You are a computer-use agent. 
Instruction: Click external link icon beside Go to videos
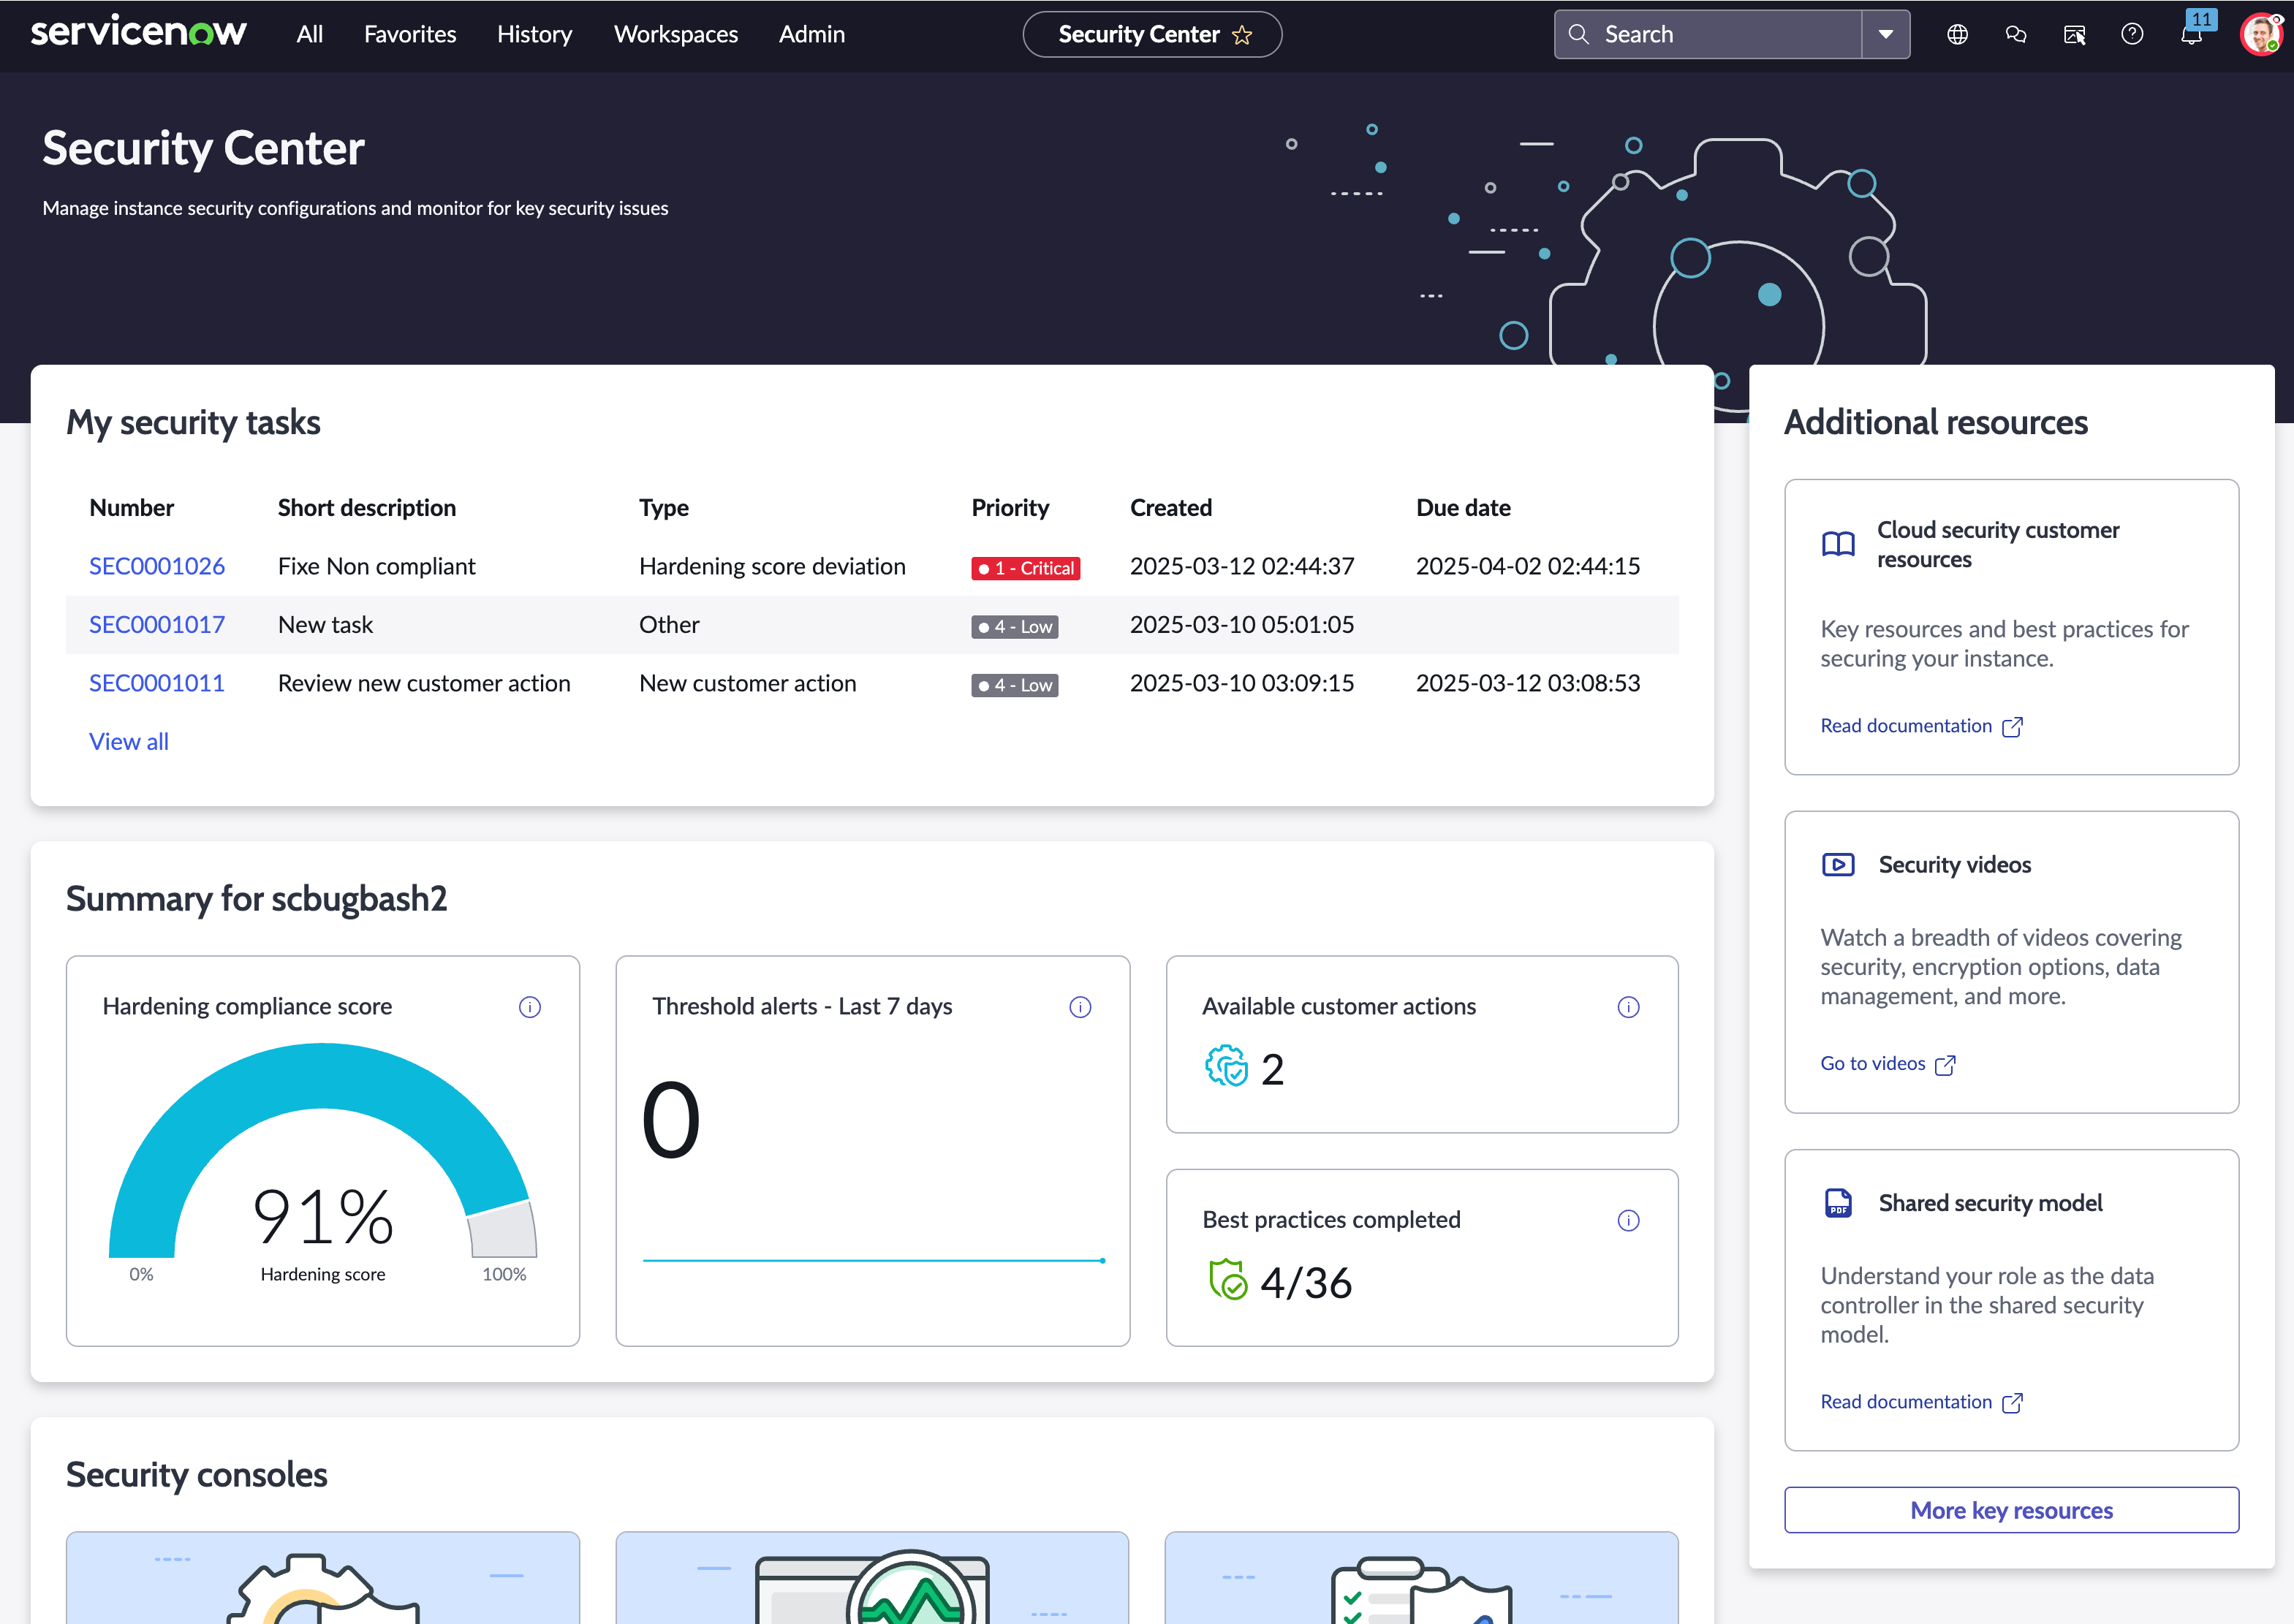(1945, 1065)
